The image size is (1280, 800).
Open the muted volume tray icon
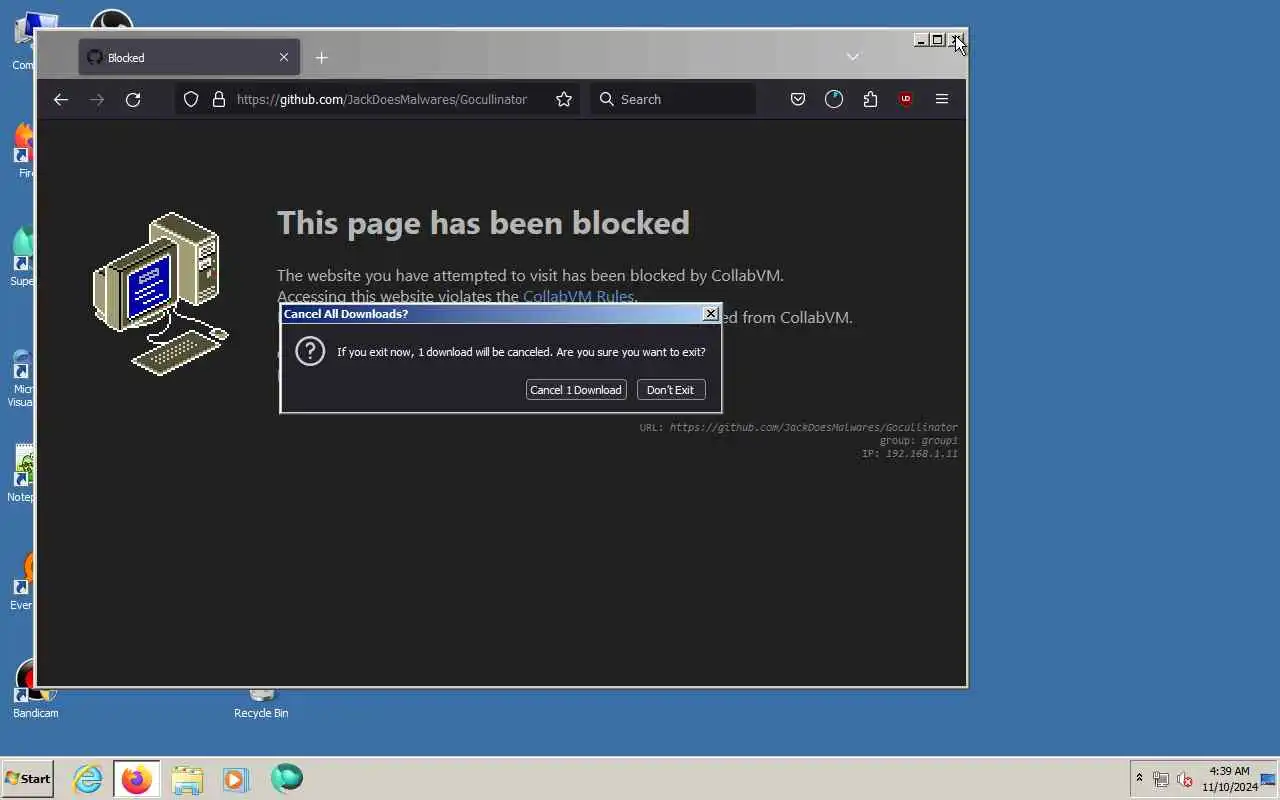pos(1185,779)
